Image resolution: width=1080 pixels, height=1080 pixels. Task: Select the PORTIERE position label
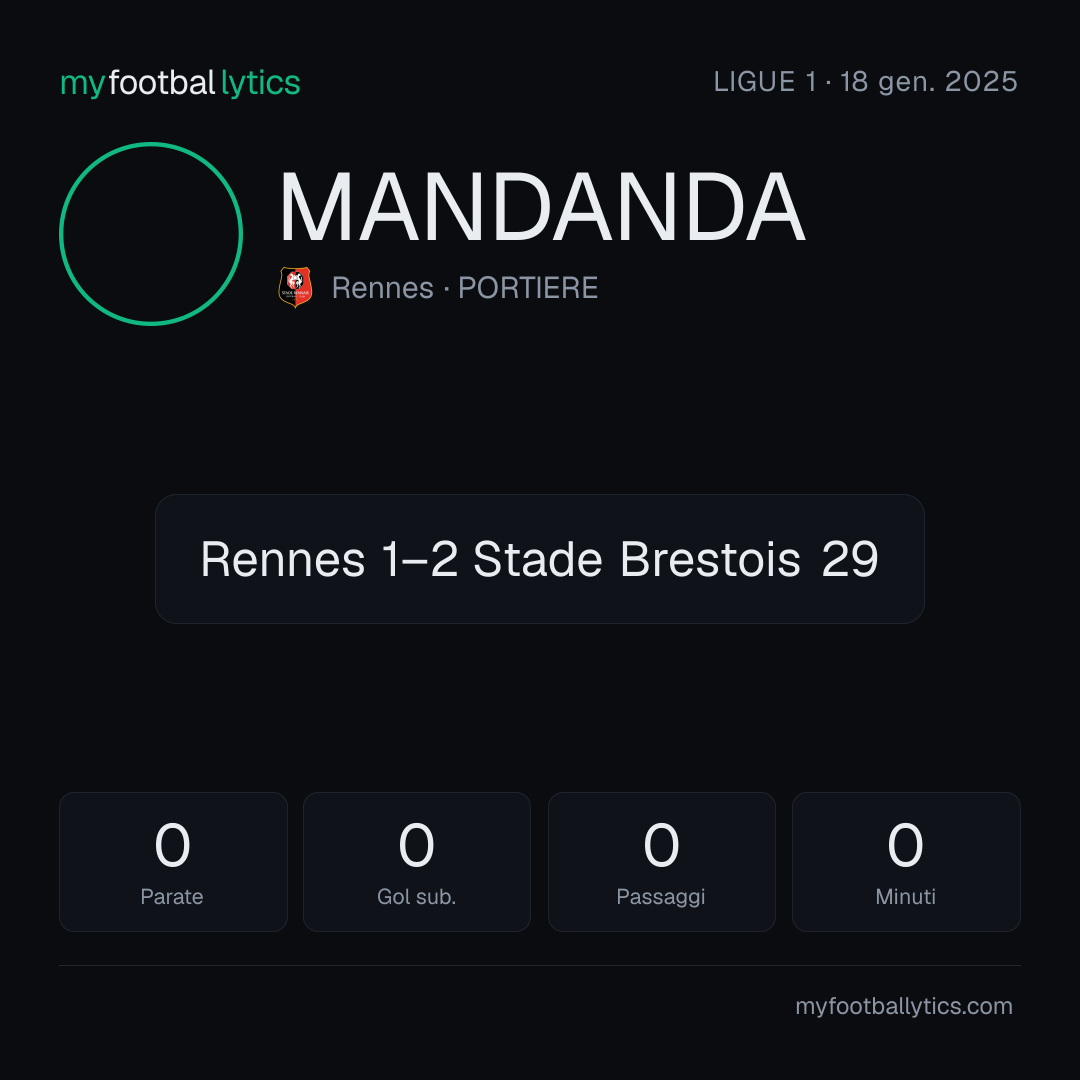(x=528, y=288)
